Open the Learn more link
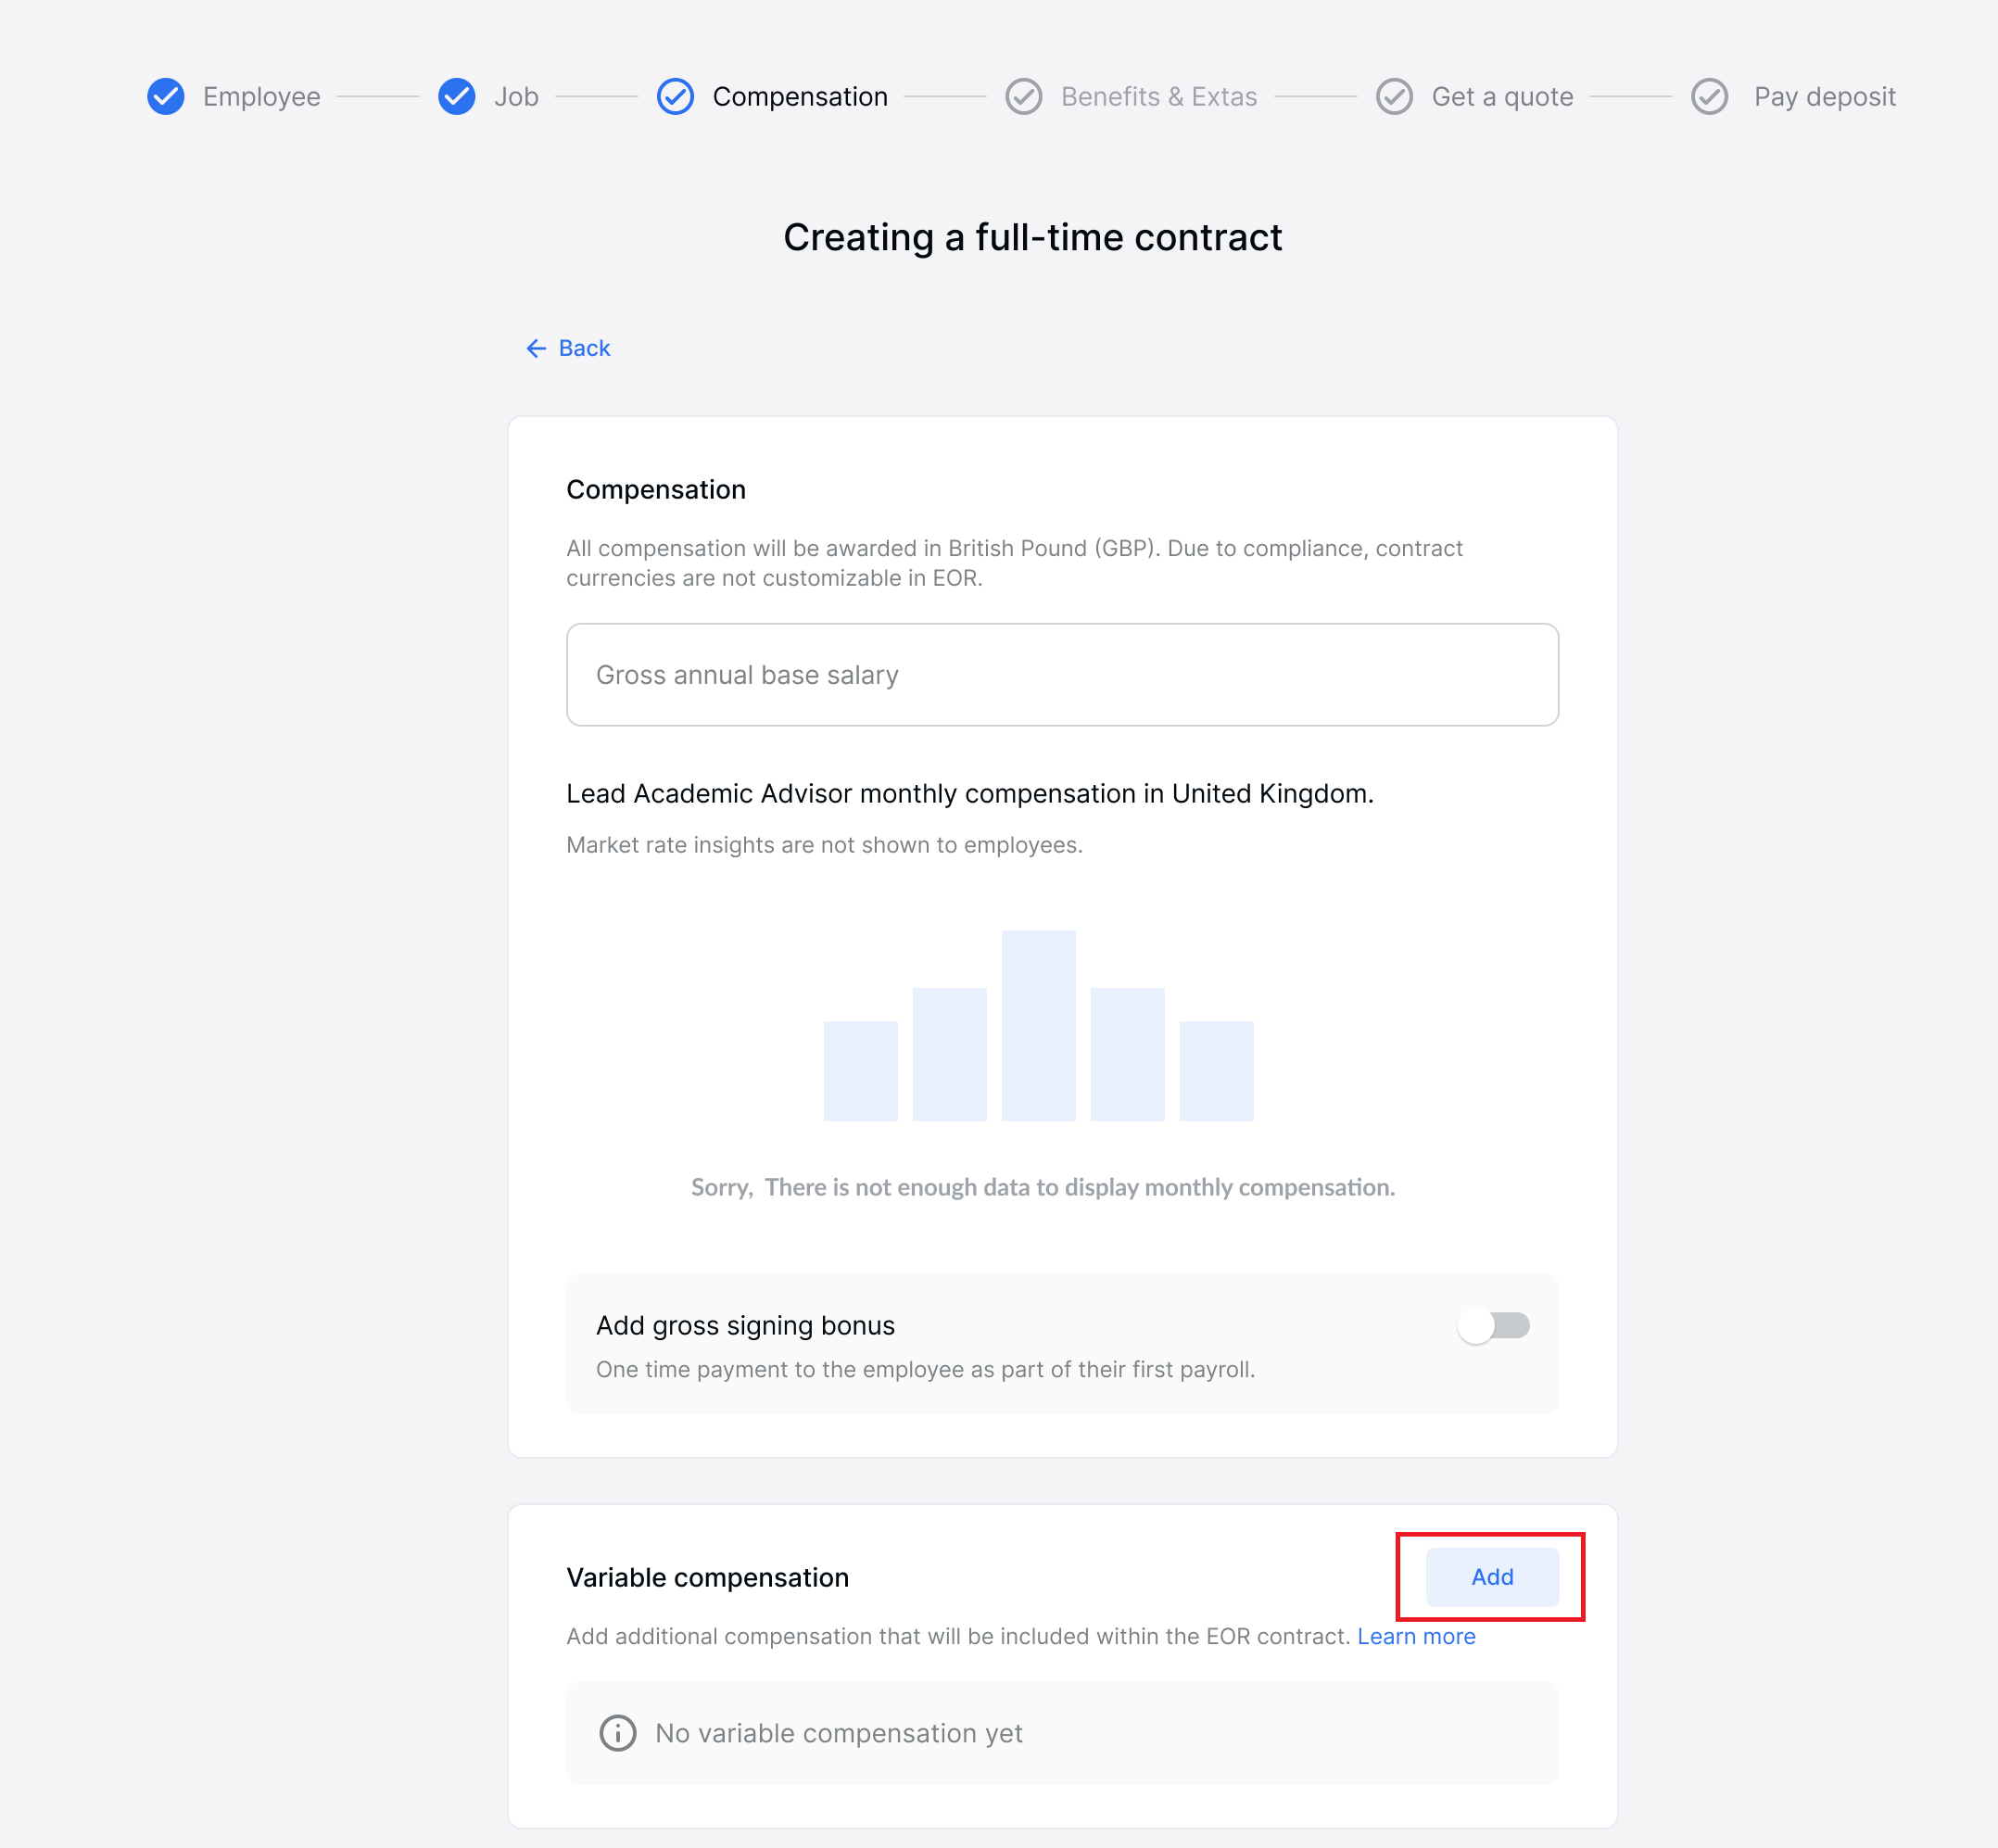The width and height of the screenshot is (1998, 1848). pos(1416,1636)
